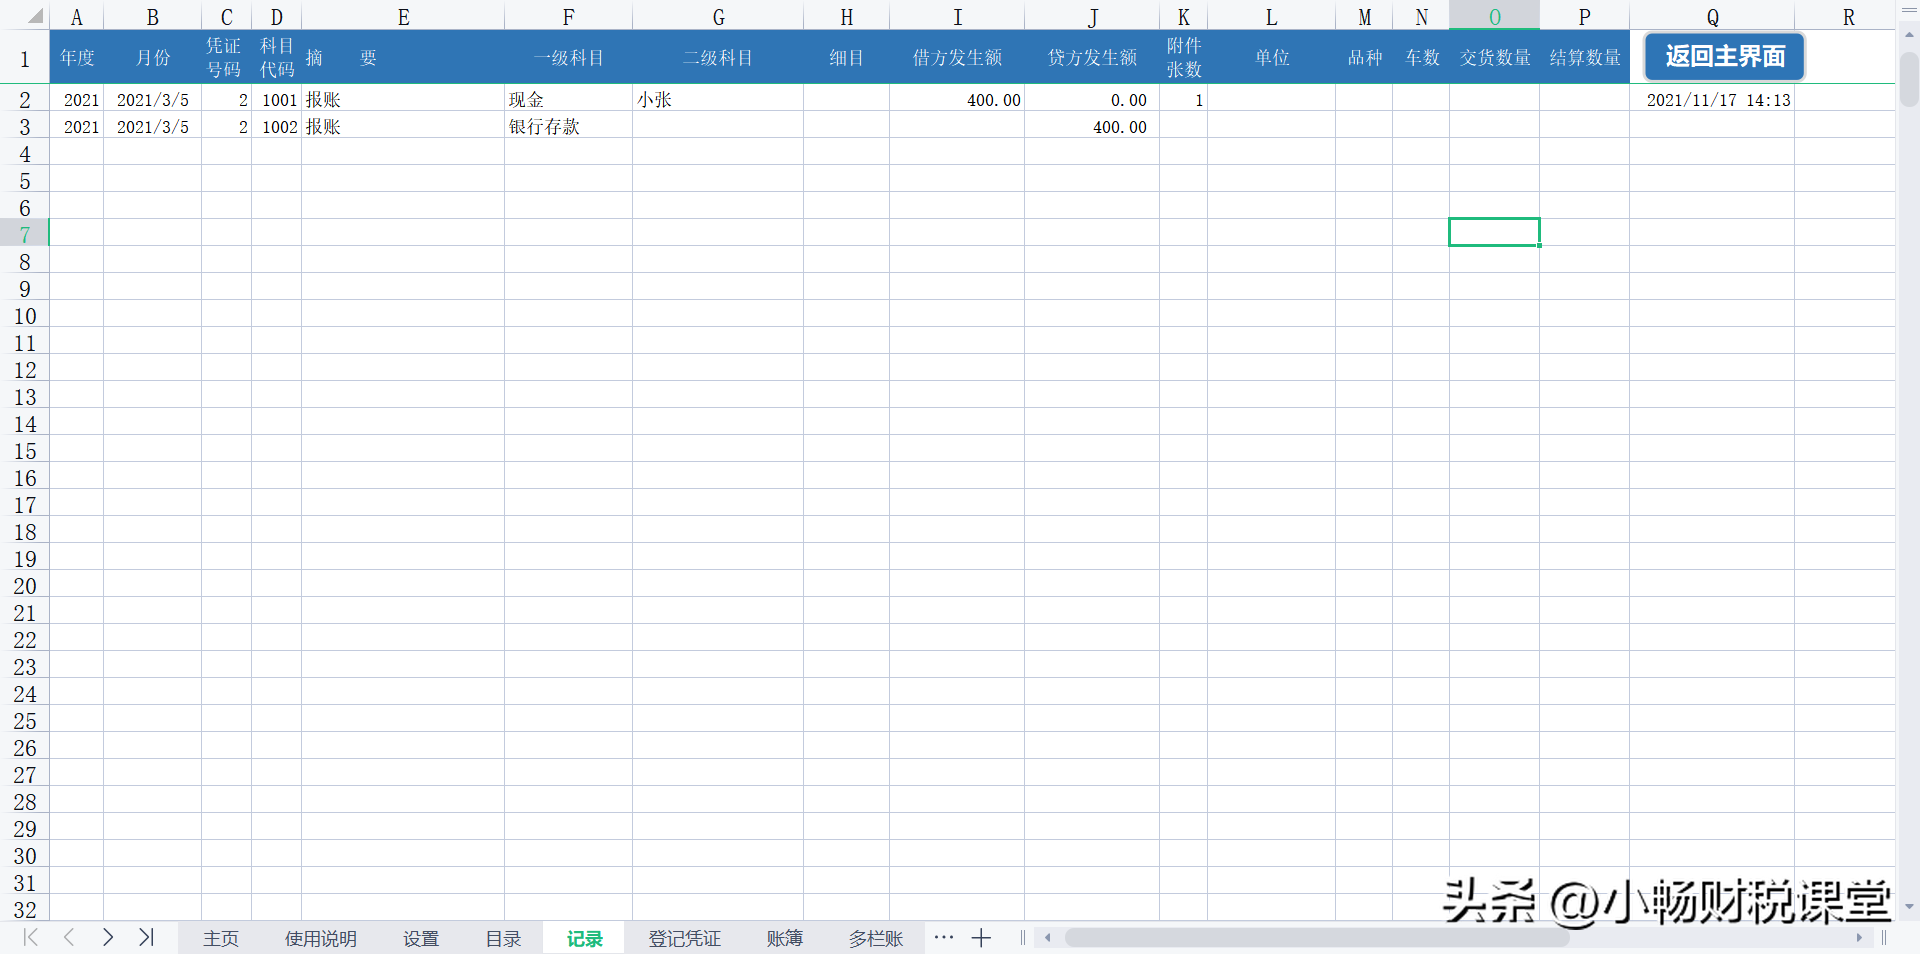Click the 科目代码 header cell
Image resolution: width=1920 pixels, height=954 pixels.
tap(276, 57)
